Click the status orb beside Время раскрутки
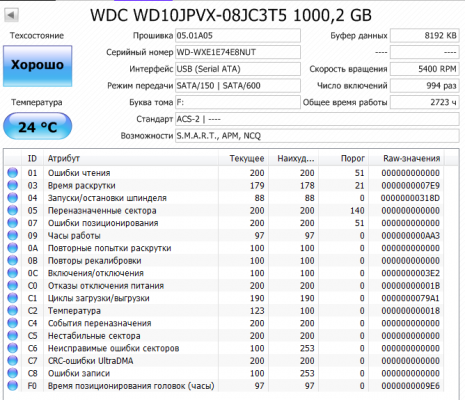This screenshot has height=400, width=465. pos(13,185)
